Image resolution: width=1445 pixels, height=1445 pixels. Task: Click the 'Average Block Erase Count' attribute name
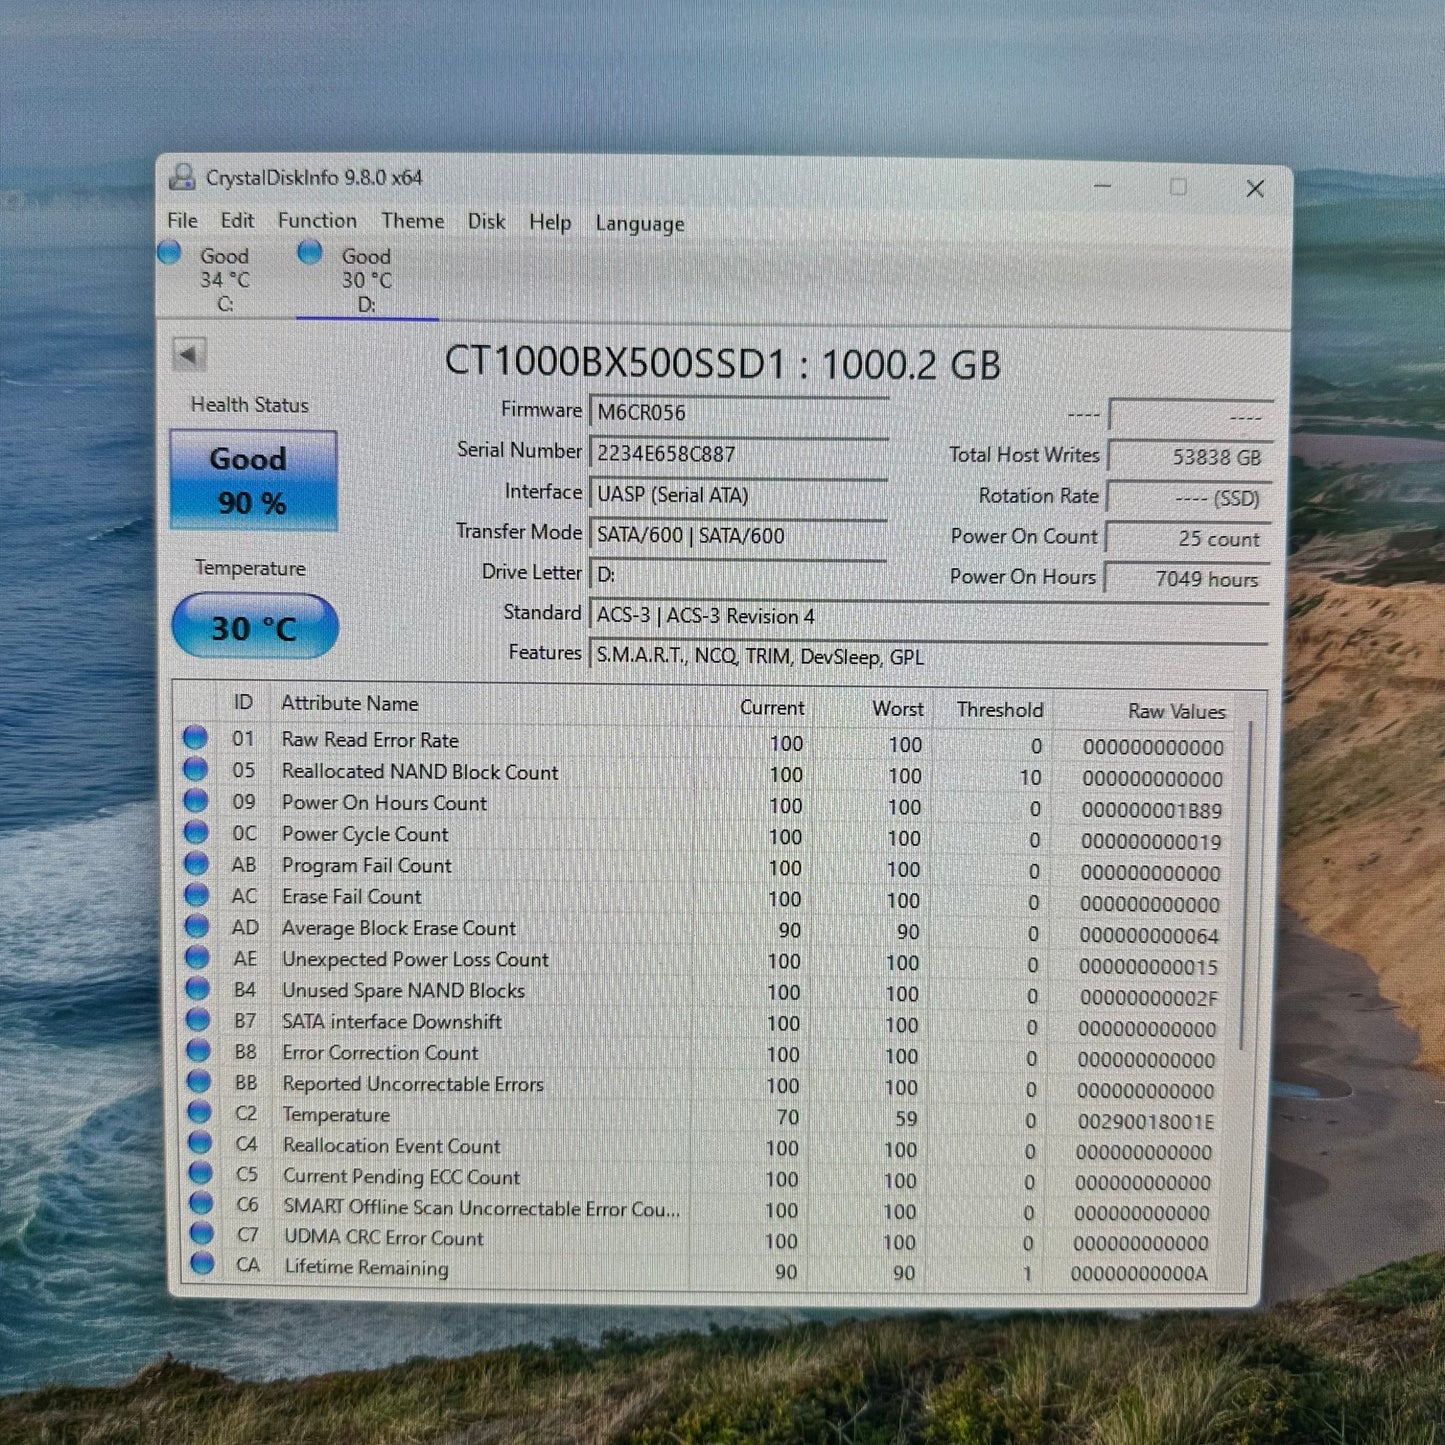pyautogui.click(x=399, y=928)
